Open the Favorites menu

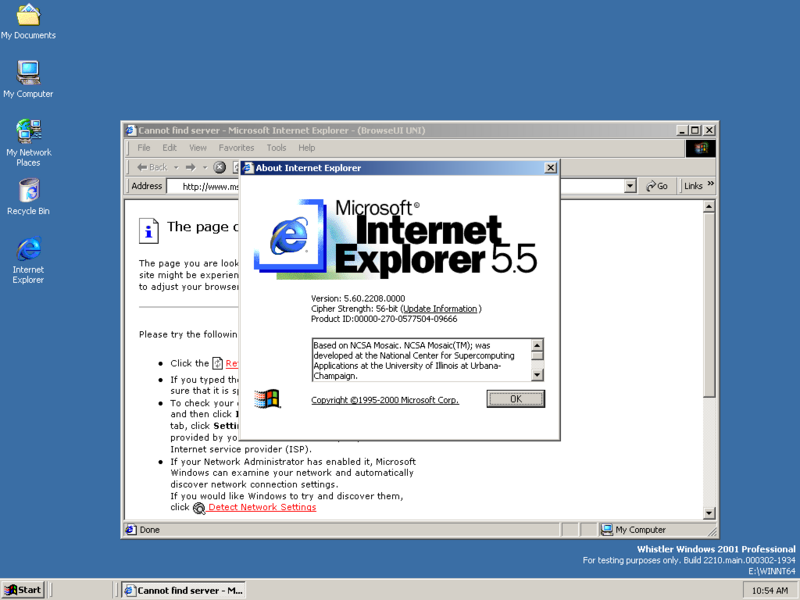236,148
